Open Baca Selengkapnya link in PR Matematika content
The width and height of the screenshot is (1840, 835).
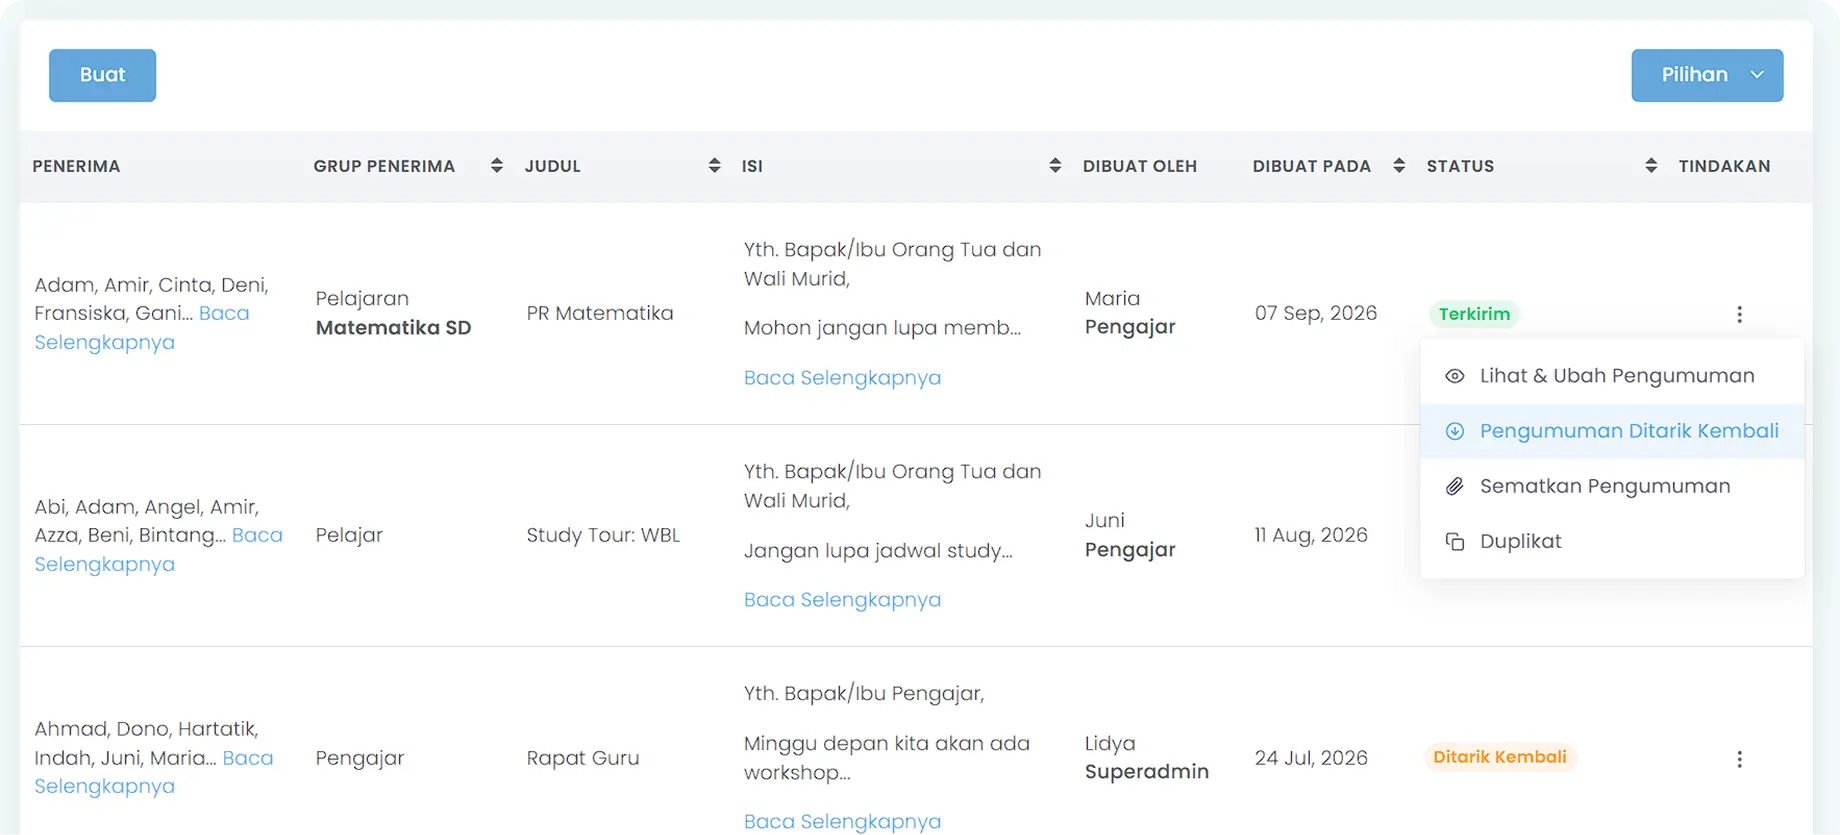point(842,378)
